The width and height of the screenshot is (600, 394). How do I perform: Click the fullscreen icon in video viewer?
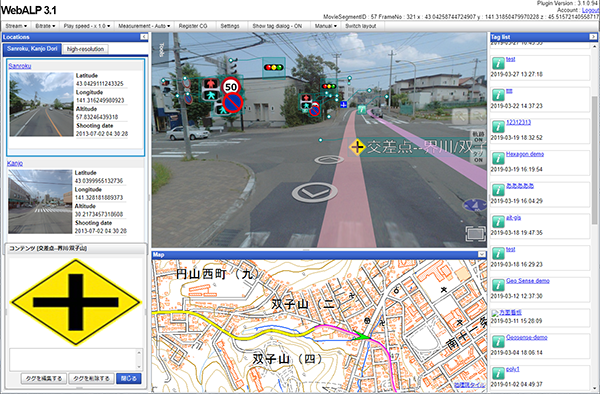(475, 234)
